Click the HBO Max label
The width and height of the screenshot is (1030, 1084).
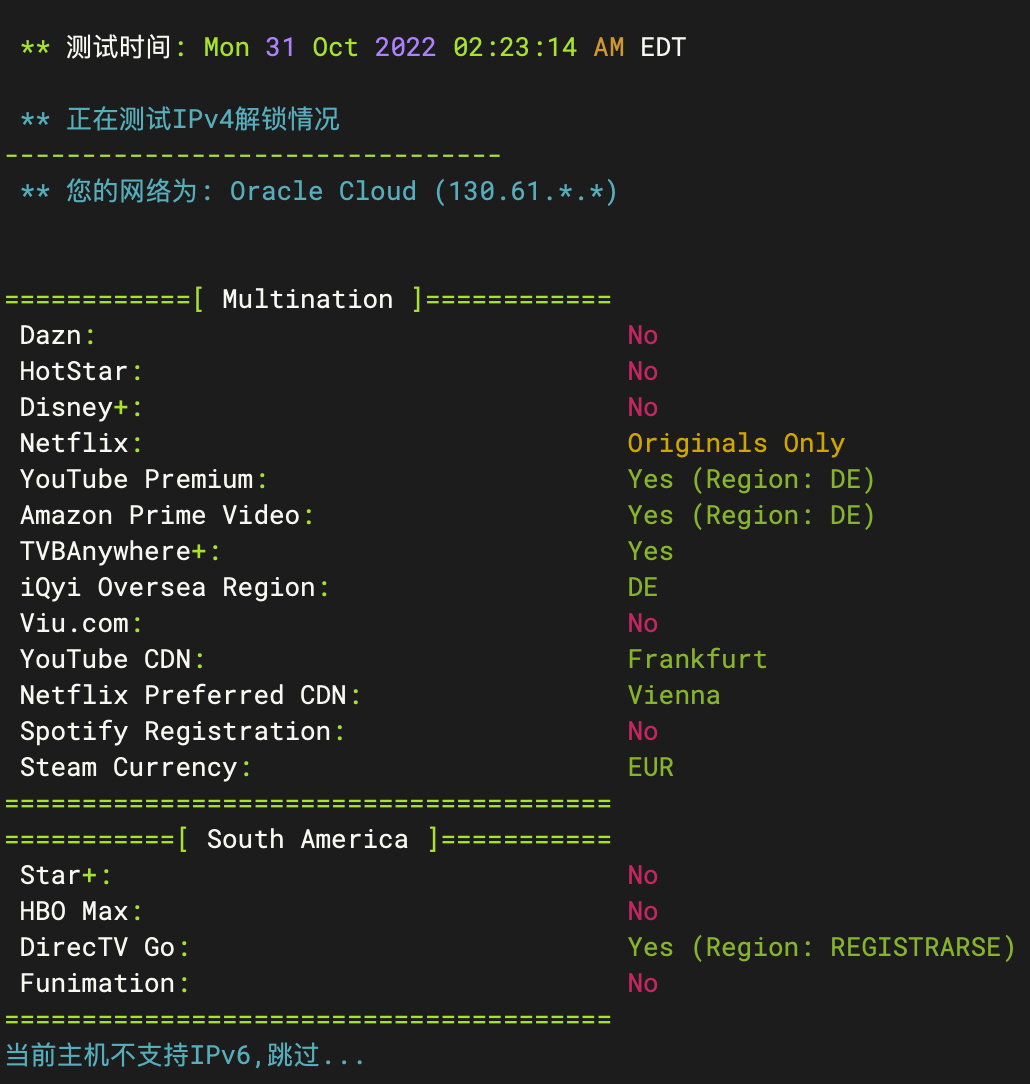click(x=73, y=911)
